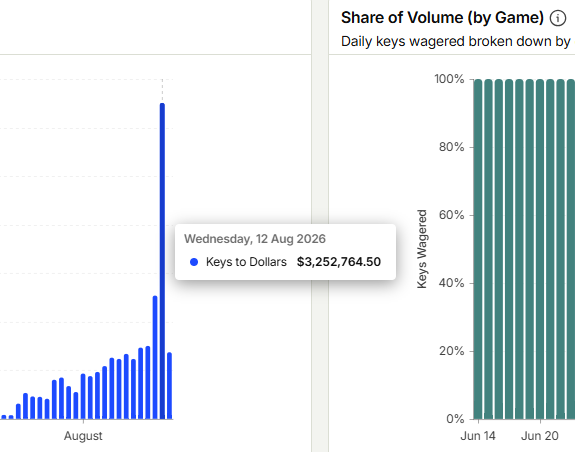575x452 pixels.
Task: Select the last blue bar after 12 Aug
Action: point(169,386)
